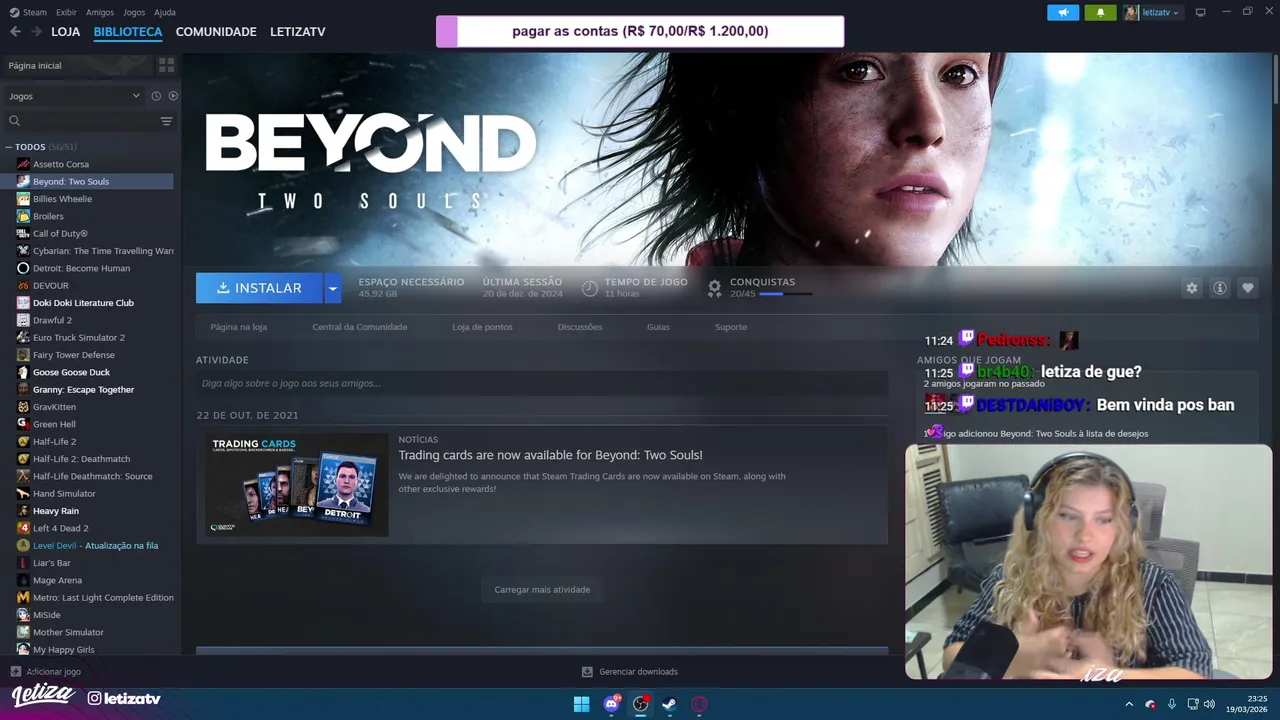Open the Jogos category dropdown

[x=74, y=96]
